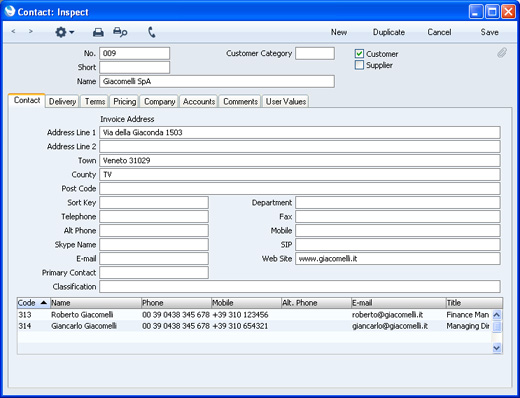Click the Department field
The height and width of the screenshot is (398, 520).
(x=398, y=202)
